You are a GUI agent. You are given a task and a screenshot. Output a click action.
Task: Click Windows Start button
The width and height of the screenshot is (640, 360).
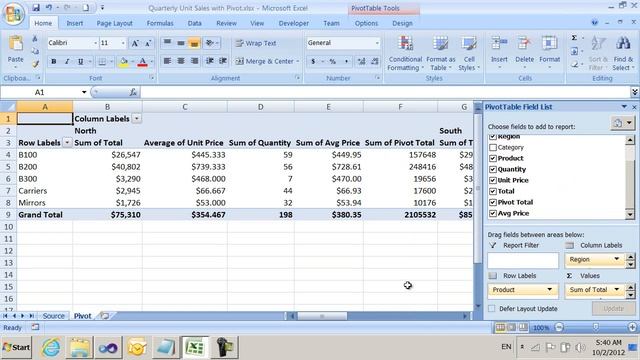point(16,347)
